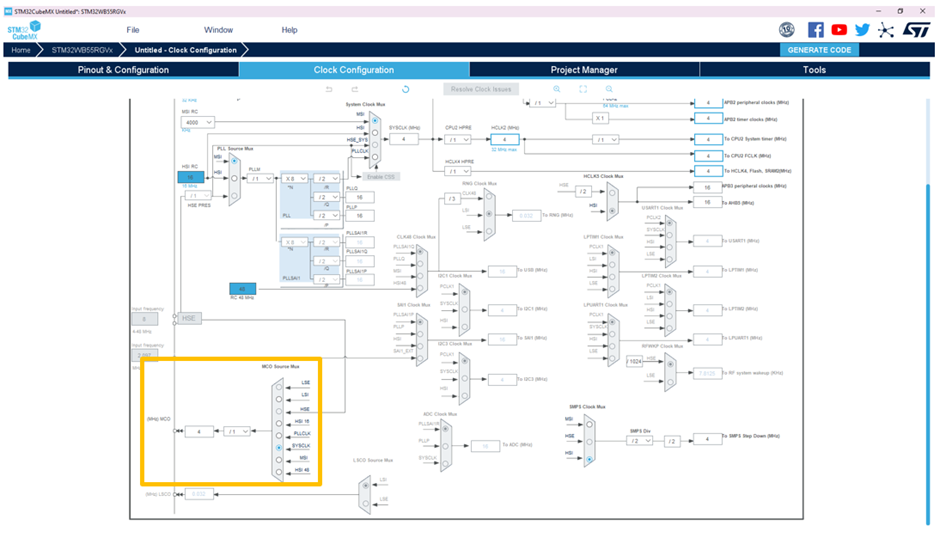Open the PLLM /1 divider dropdown
The height and width of the screenshot is (538, 940).
pyautogui.click(x=260, y=179)
